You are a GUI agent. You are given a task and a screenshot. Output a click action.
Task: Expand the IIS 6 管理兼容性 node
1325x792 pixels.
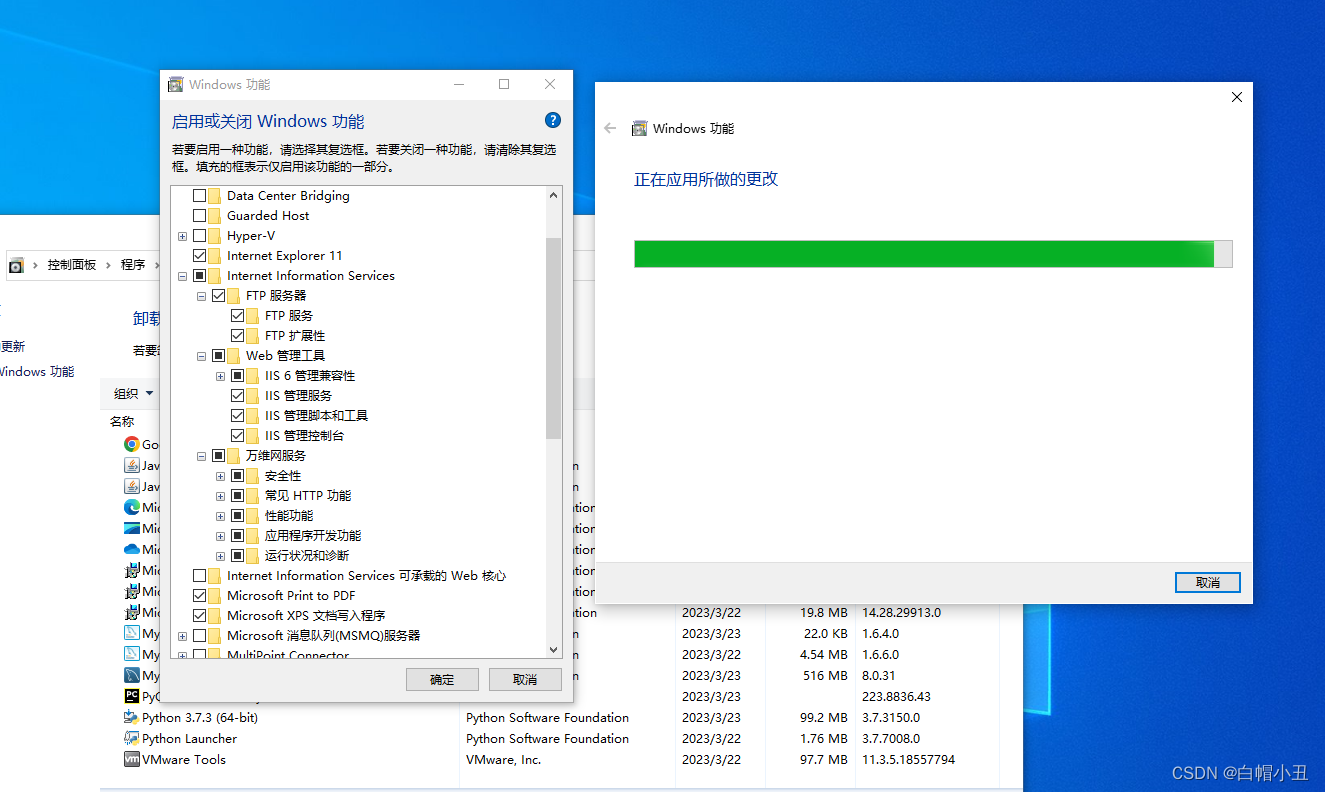220,376
